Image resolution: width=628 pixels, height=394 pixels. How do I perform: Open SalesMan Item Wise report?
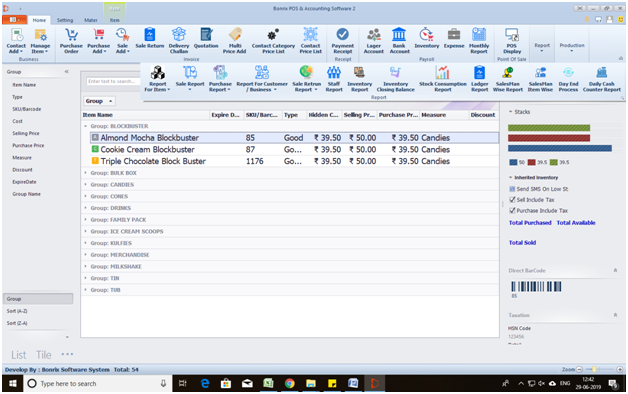(540, 79)
